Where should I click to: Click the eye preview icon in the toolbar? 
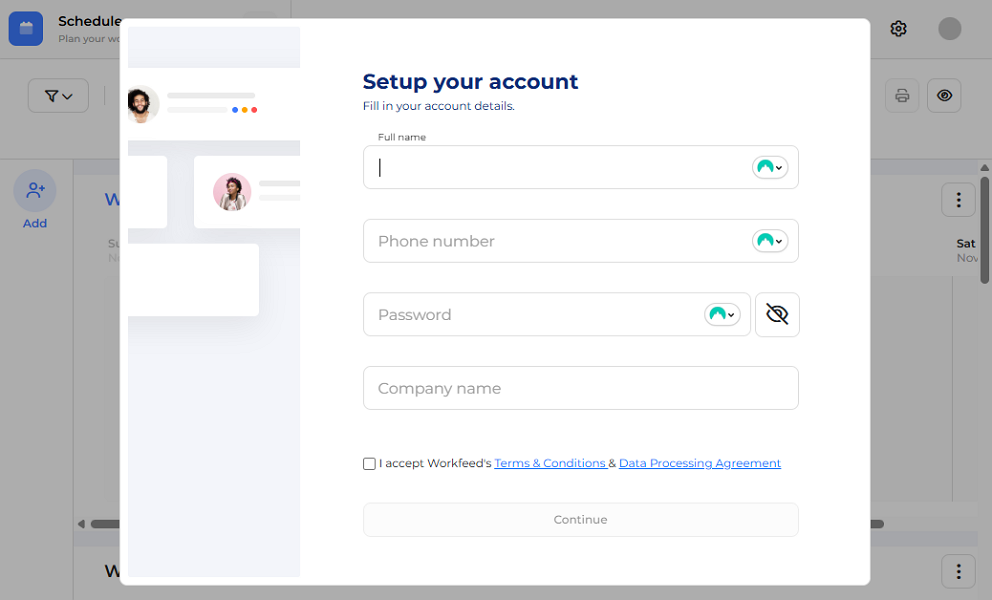(943, 95)
